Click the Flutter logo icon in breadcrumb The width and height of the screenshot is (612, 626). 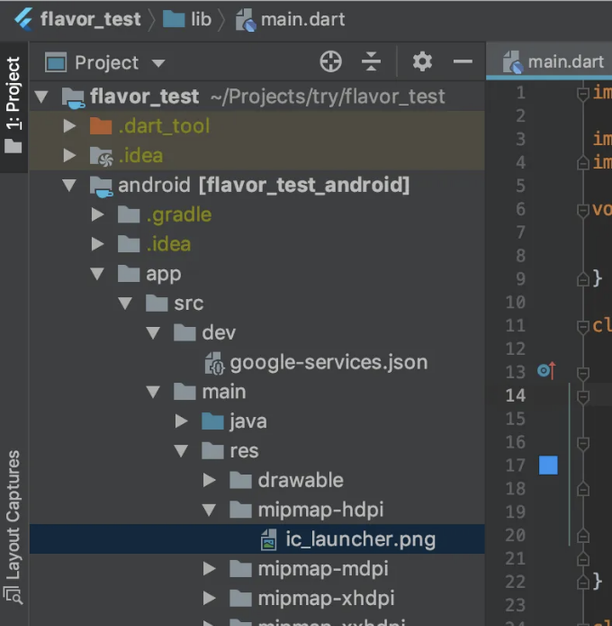24,19
